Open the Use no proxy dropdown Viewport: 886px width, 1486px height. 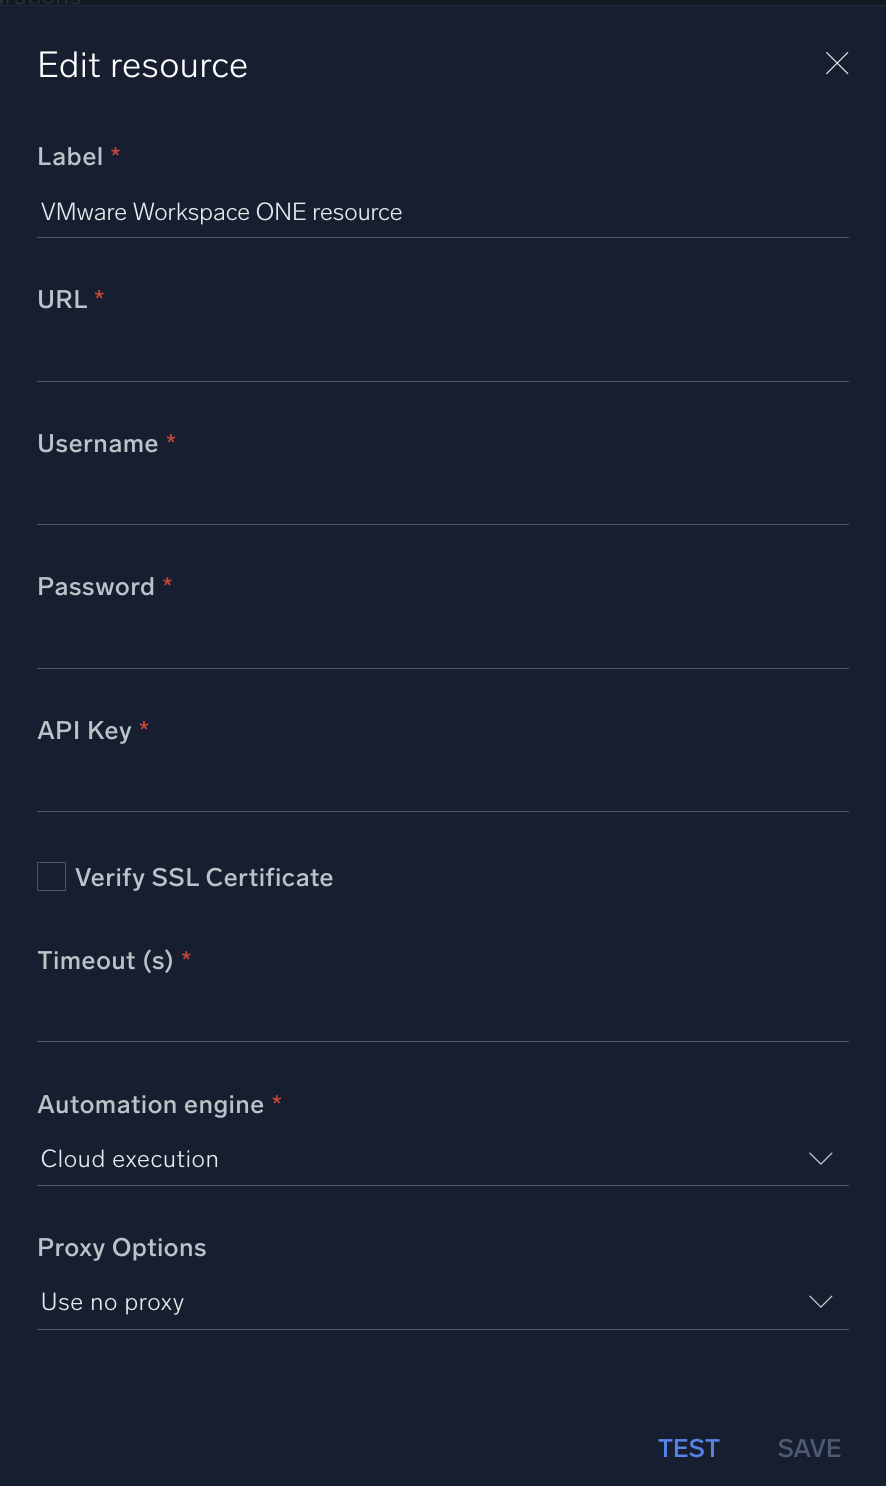coord(443,1302)
